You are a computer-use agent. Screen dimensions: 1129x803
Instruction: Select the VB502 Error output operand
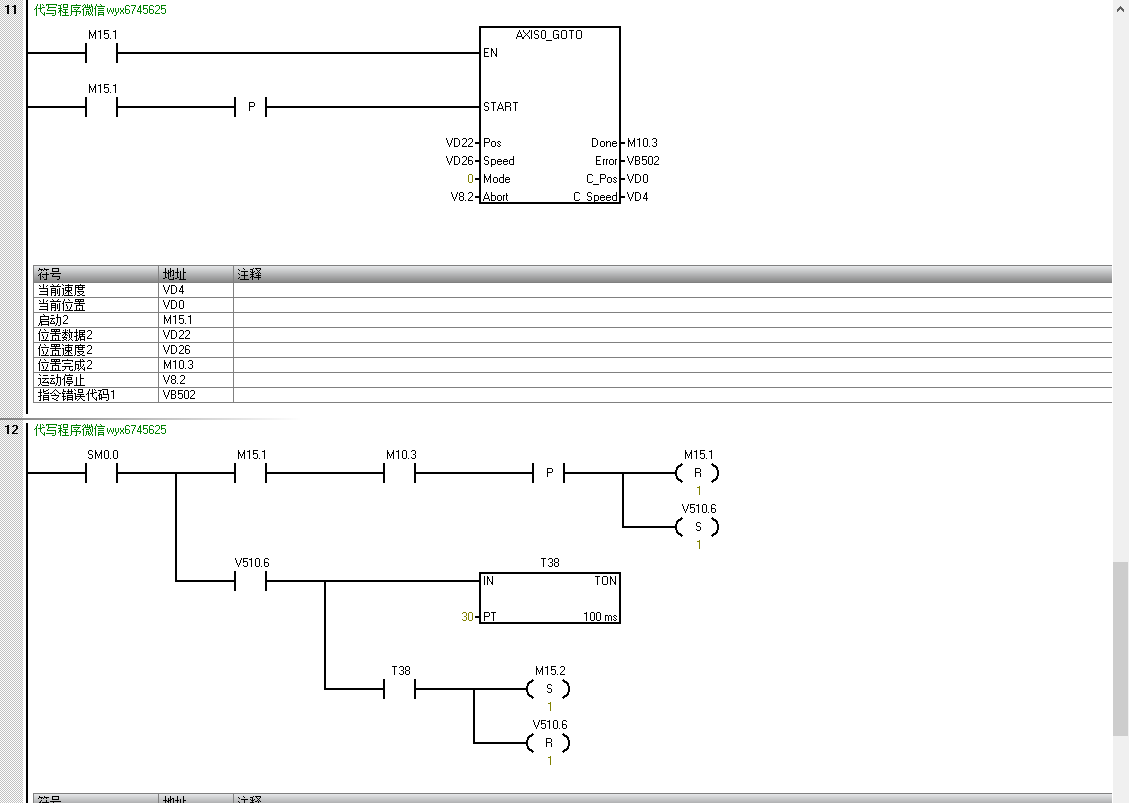tap(643, 161)
